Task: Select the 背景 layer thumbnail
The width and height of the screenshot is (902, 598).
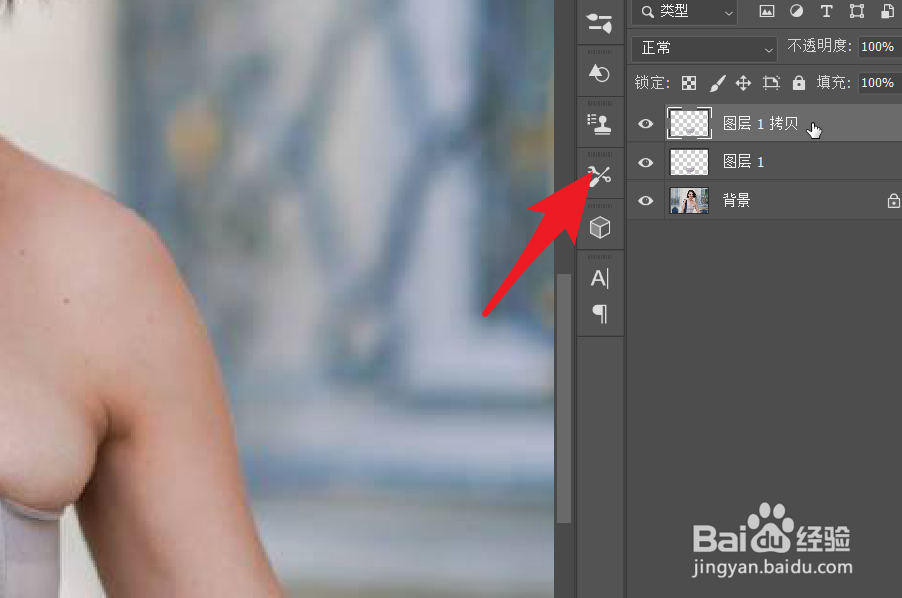Action: [689, 200]
